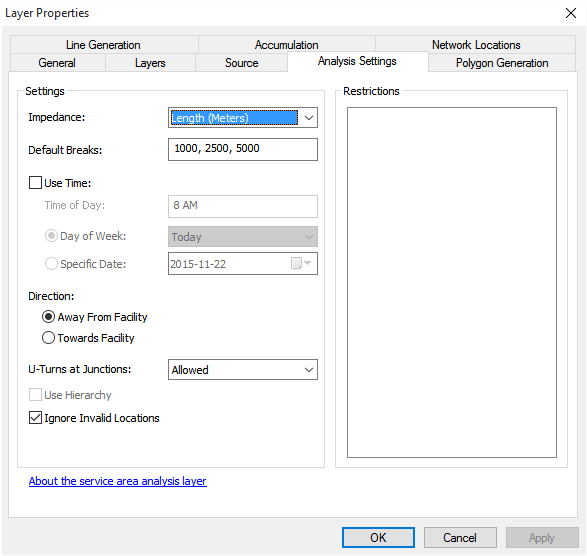The width and height of the screenshot is (587, 556).
Task: Open the Polygon Generation tab
Action: click(502, 63)
